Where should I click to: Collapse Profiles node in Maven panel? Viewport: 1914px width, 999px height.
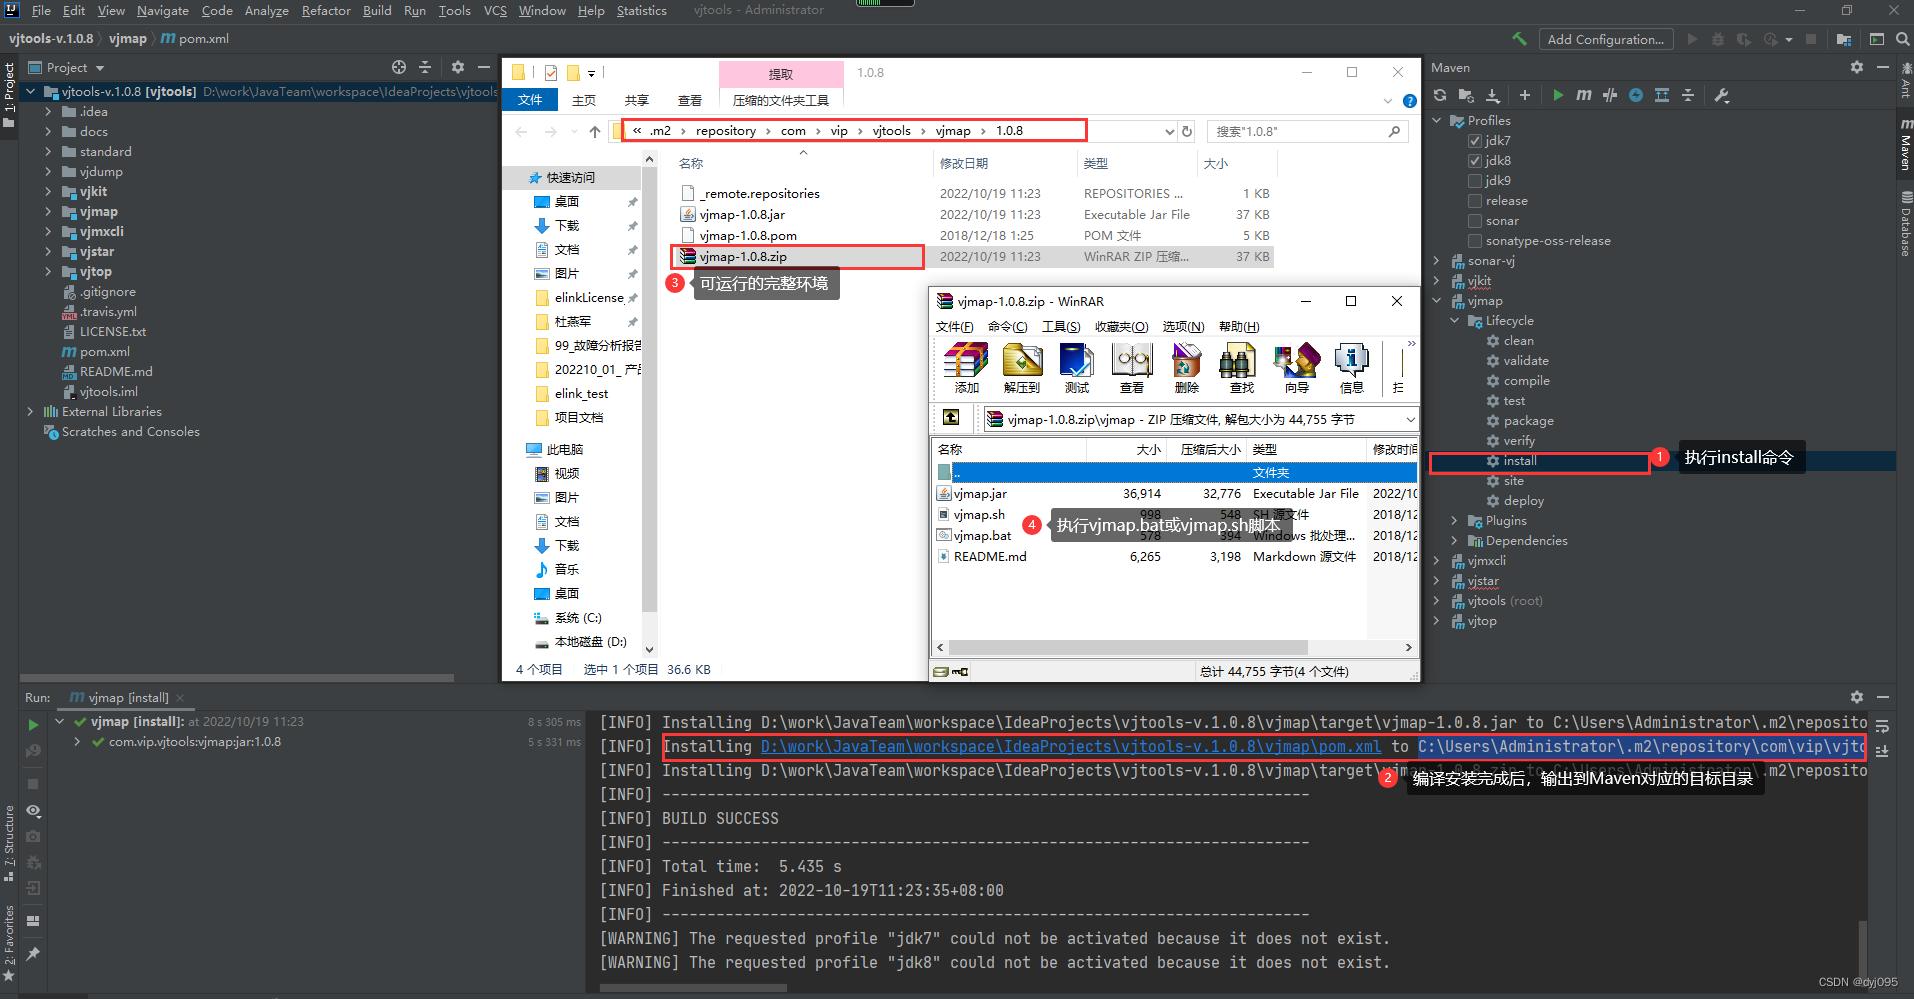(x=1437, y=121)
